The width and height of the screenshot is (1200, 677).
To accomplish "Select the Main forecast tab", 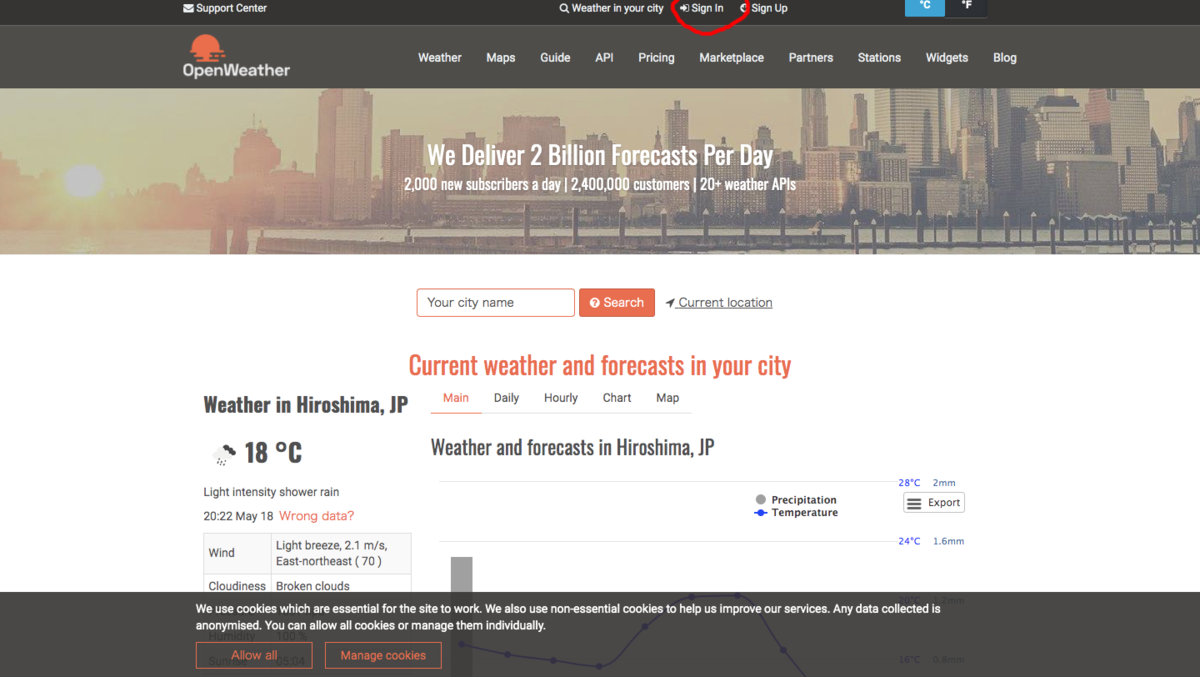I will coord(456,398).
